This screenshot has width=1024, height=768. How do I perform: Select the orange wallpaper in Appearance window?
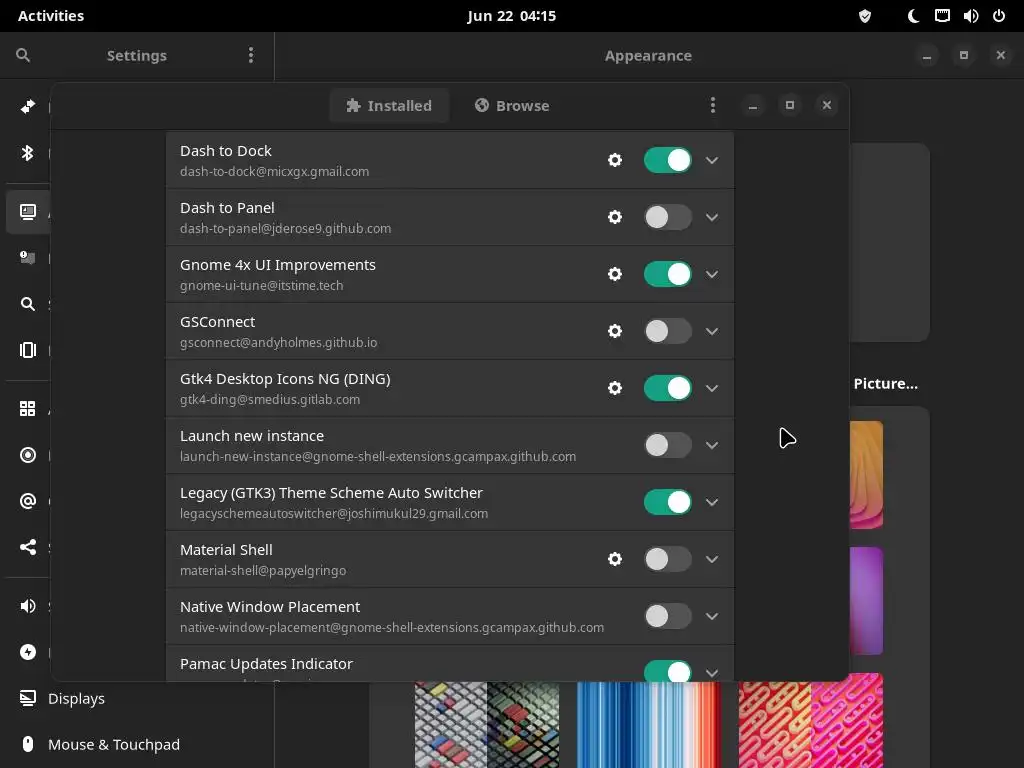click(x=866, y=475)
